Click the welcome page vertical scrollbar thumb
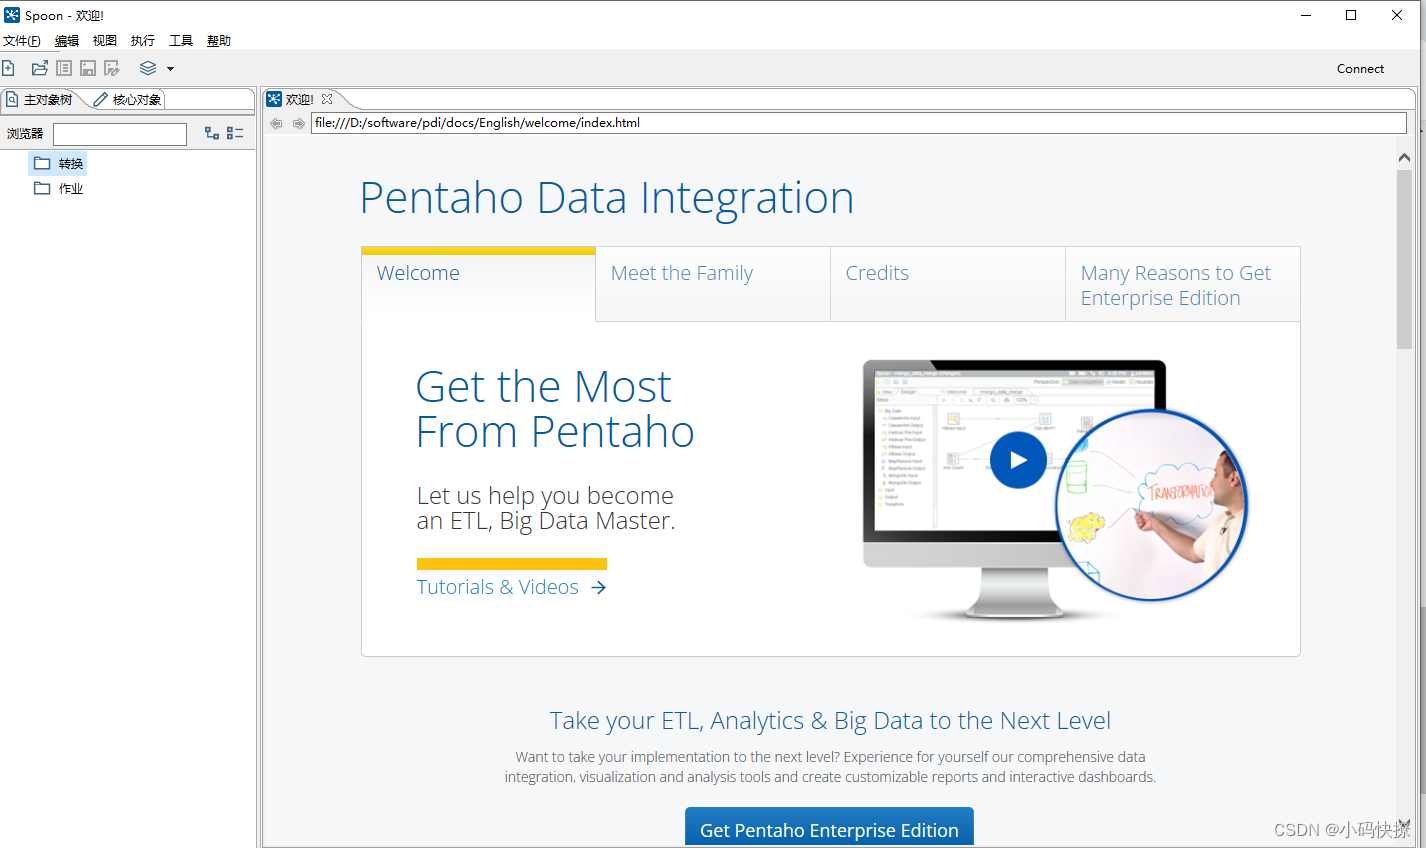1426x848 pixels. (x=1404, y=260)
